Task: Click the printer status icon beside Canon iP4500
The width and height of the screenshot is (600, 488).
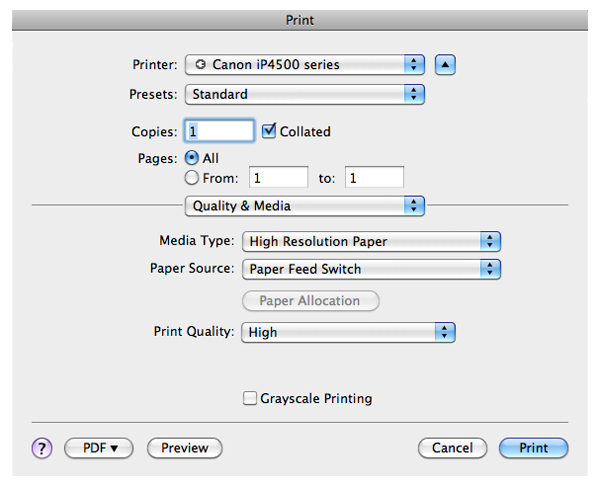Action: (x=201, y=64)
